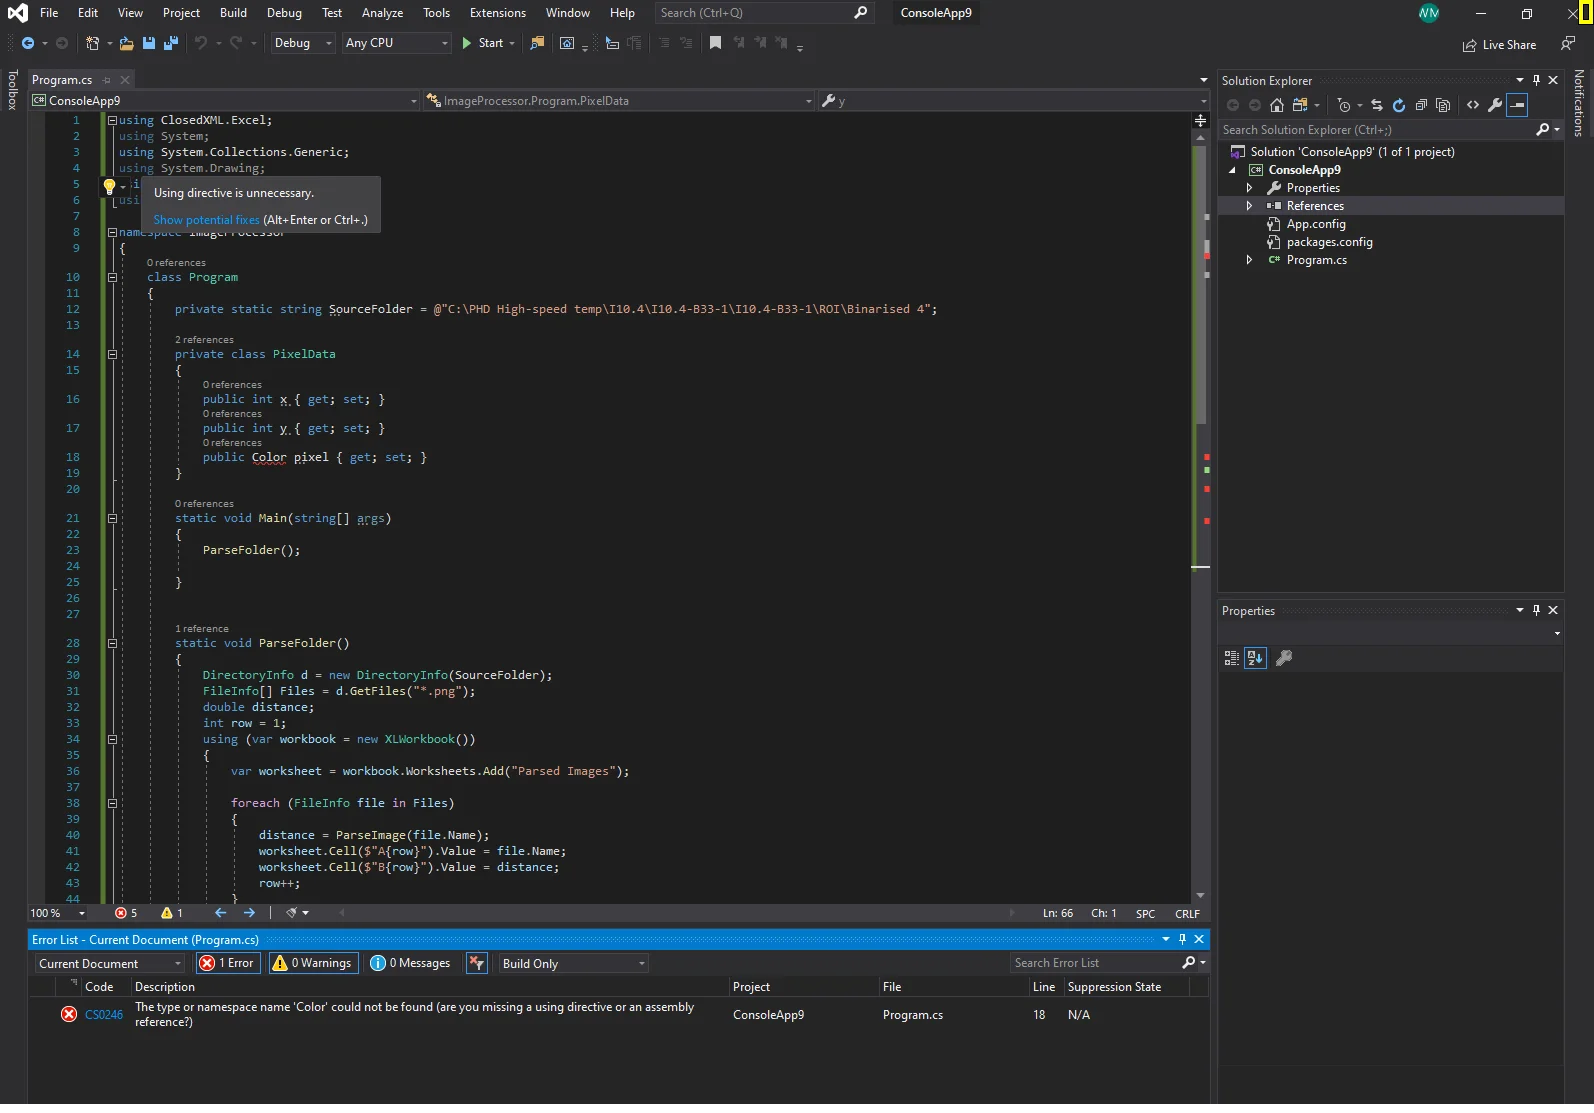This screenshot has width=1594, height=1113.
Task: Open the Build menu
Action: [233, 13]
